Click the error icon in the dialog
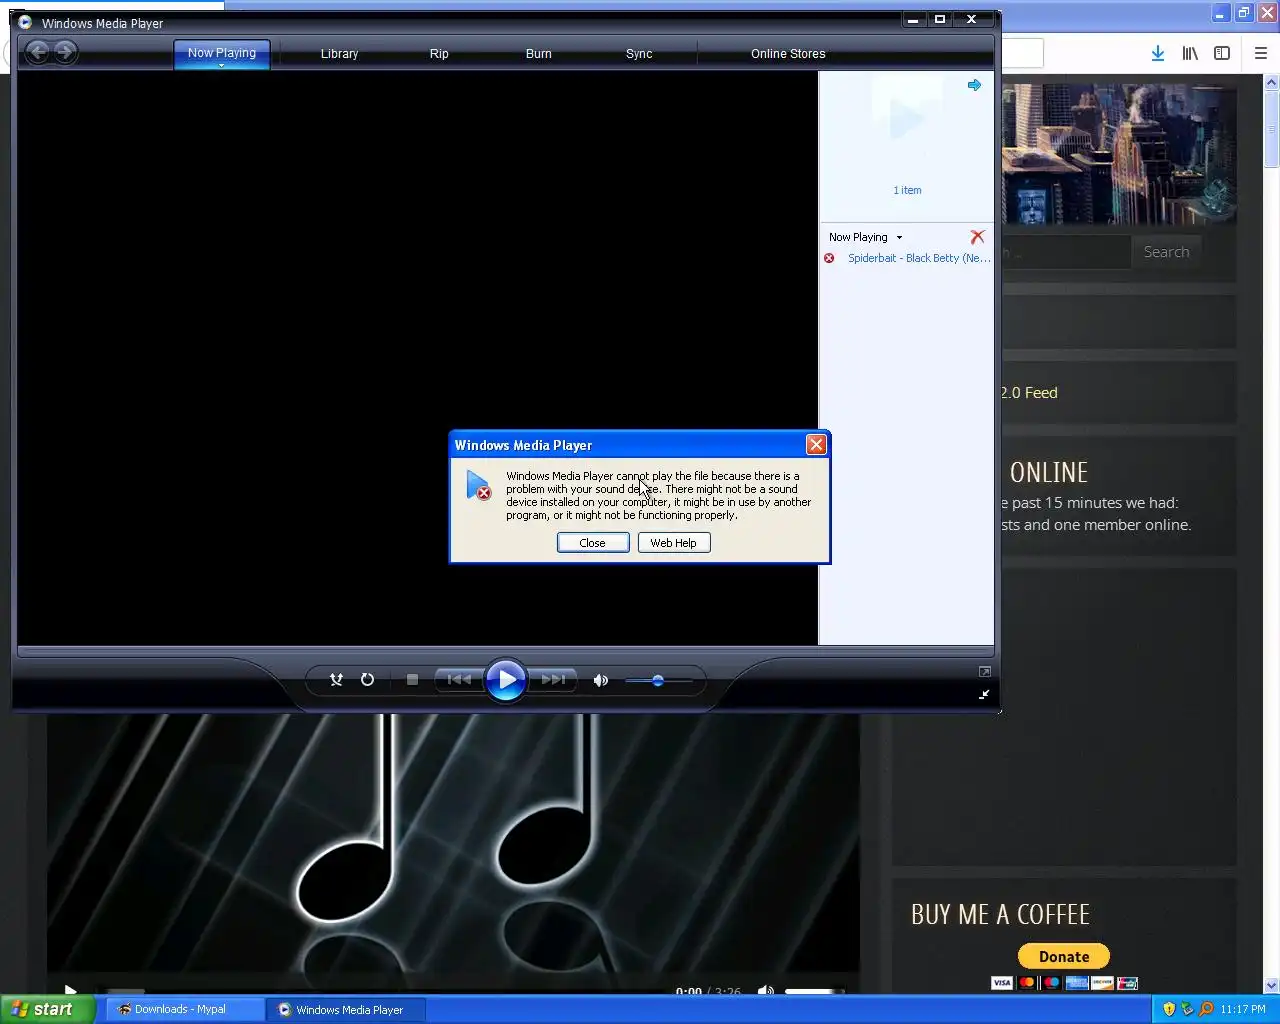The width and height of the screenshot is (1280, 1024). (x=478, y=486)
